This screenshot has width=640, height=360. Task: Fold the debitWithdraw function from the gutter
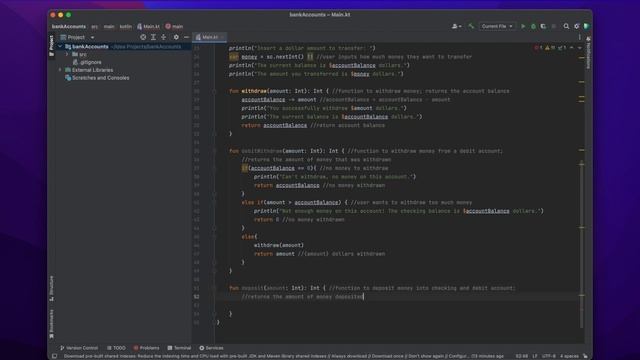point(213,151)
